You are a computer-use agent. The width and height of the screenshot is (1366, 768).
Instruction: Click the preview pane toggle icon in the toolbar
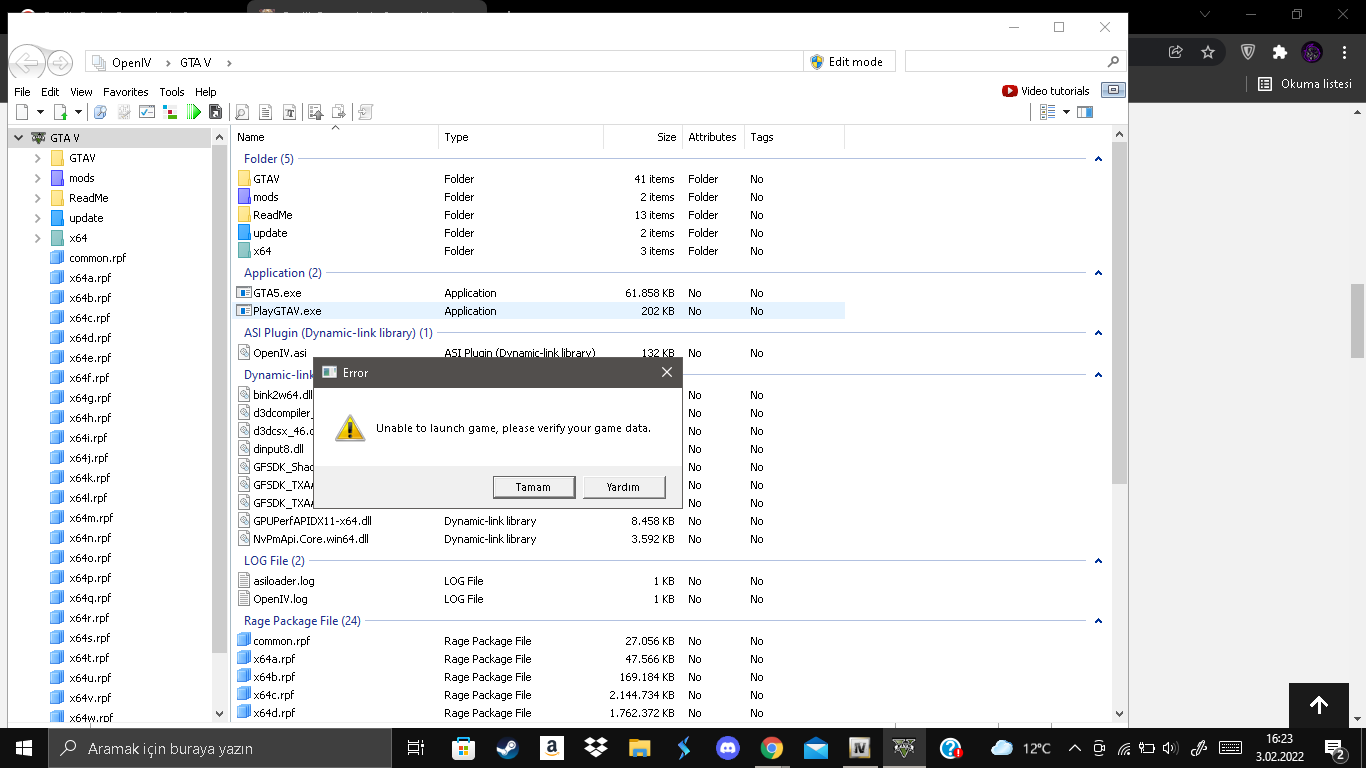click(x=1085, y=112)
